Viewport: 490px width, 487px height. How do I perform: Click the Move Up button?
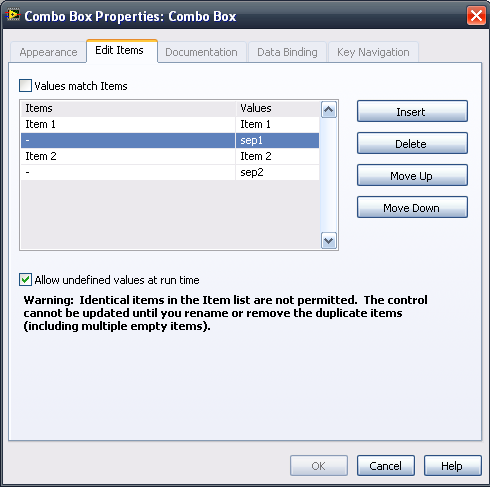412,175
